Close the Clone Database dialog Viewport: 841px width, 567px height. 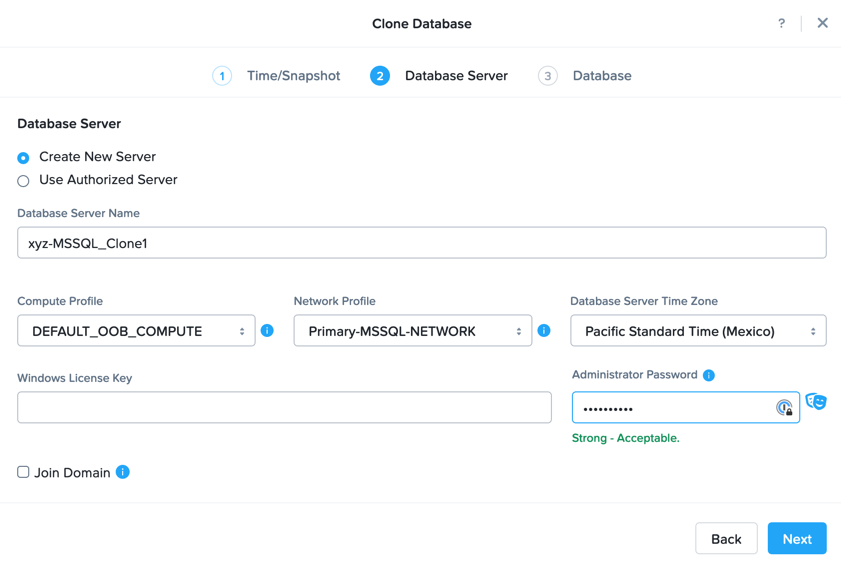[x=822, y=23]
